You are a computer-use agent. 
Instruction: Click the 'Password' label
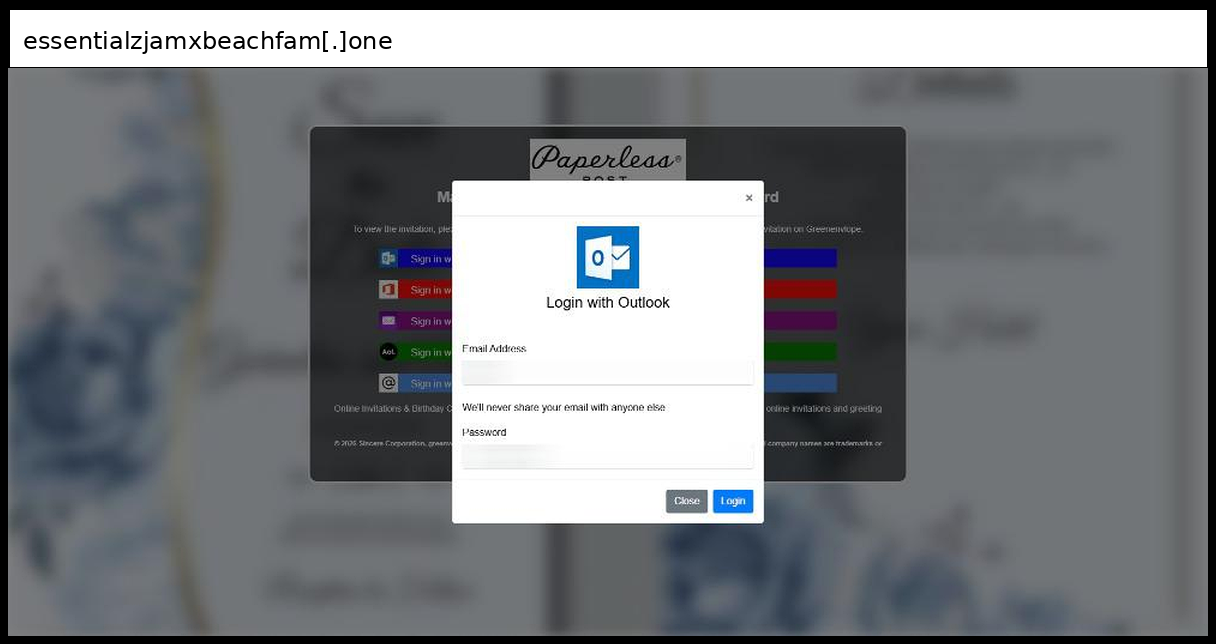484,433
